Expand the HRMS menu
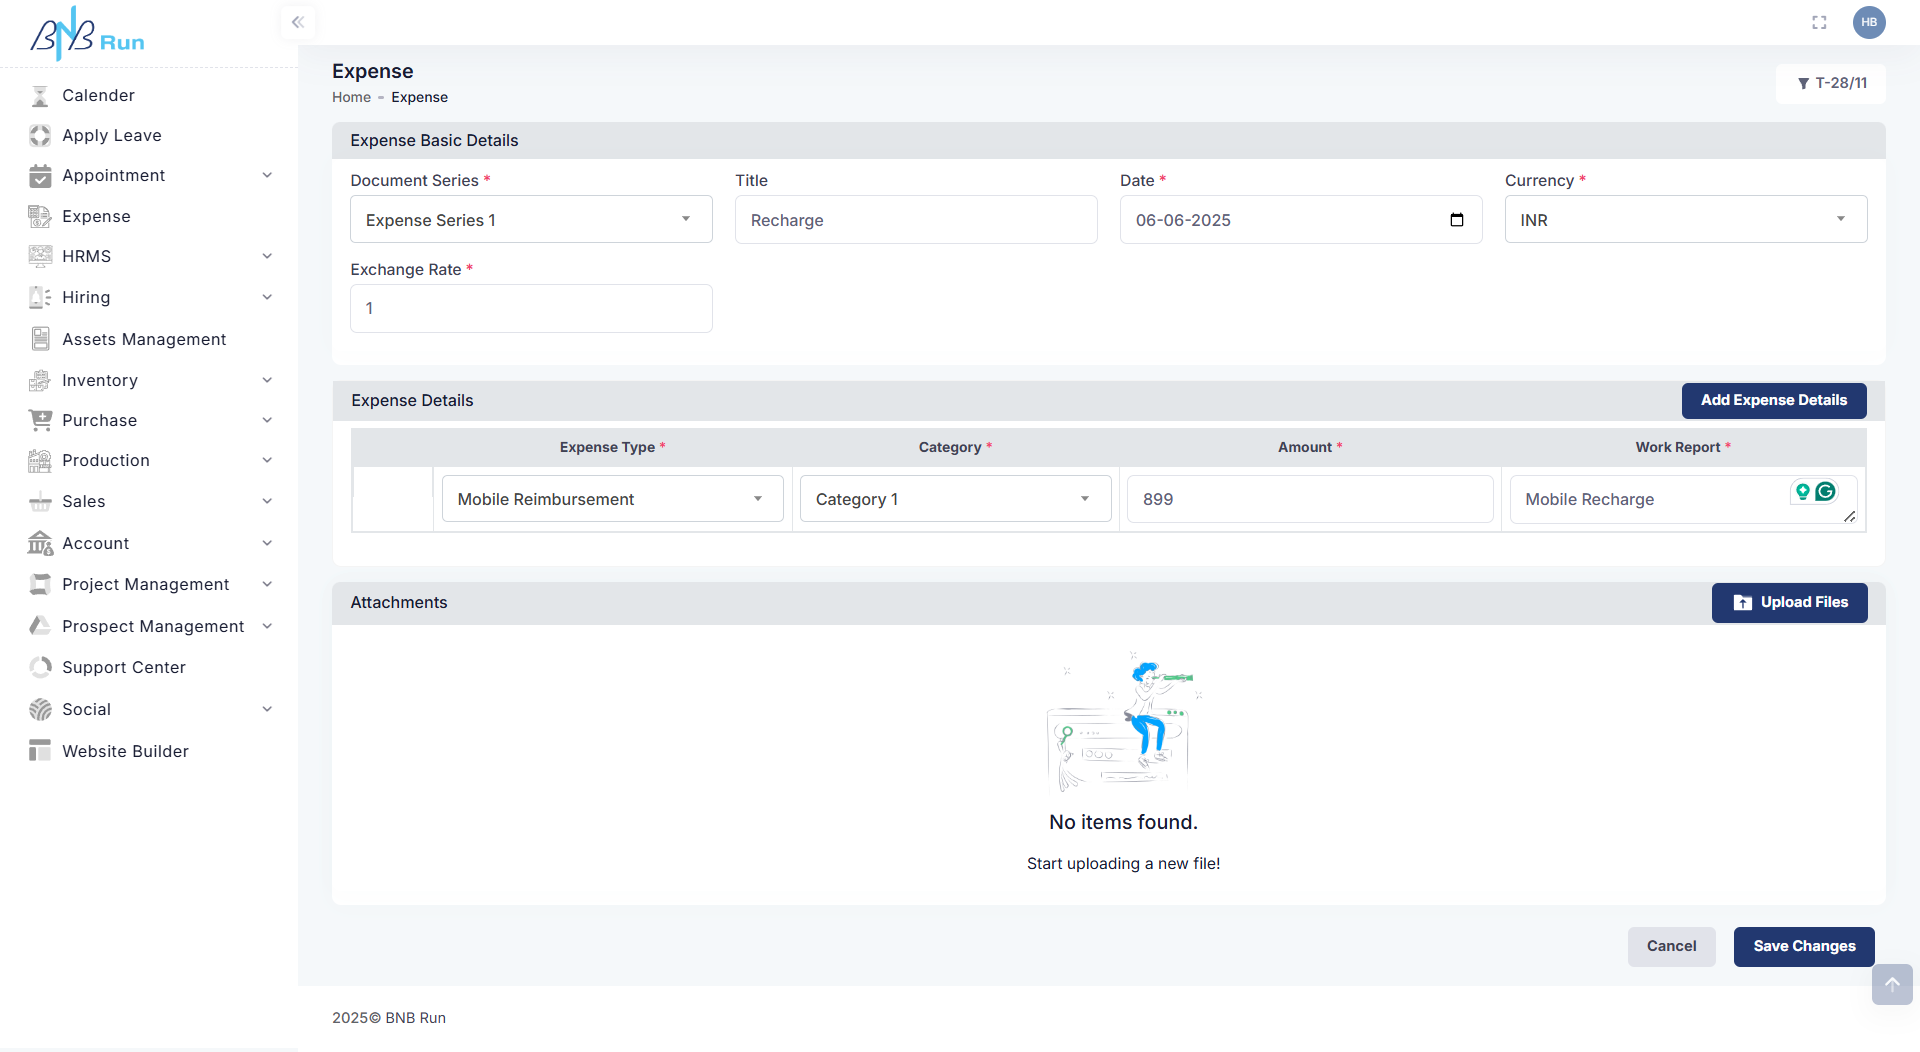The height and width of the screenshot is (1052, 1920). [150, 256]
